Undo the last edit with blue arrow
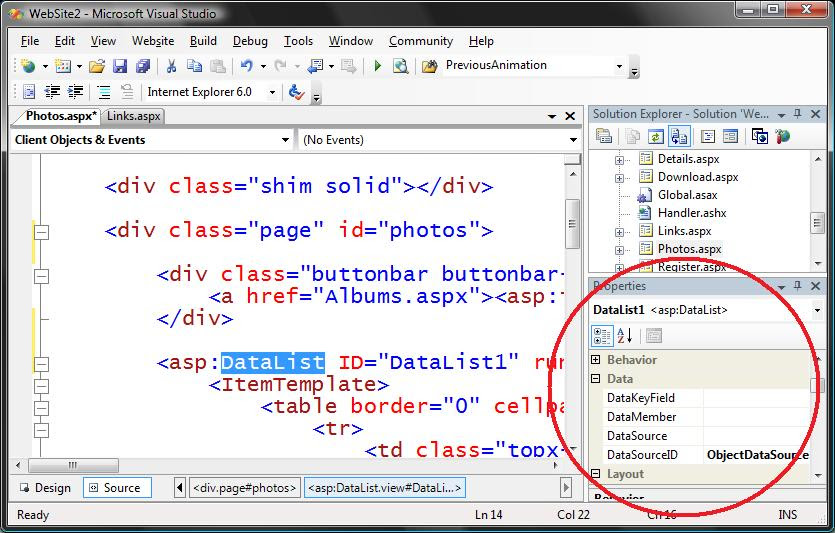 click(247, 66)
